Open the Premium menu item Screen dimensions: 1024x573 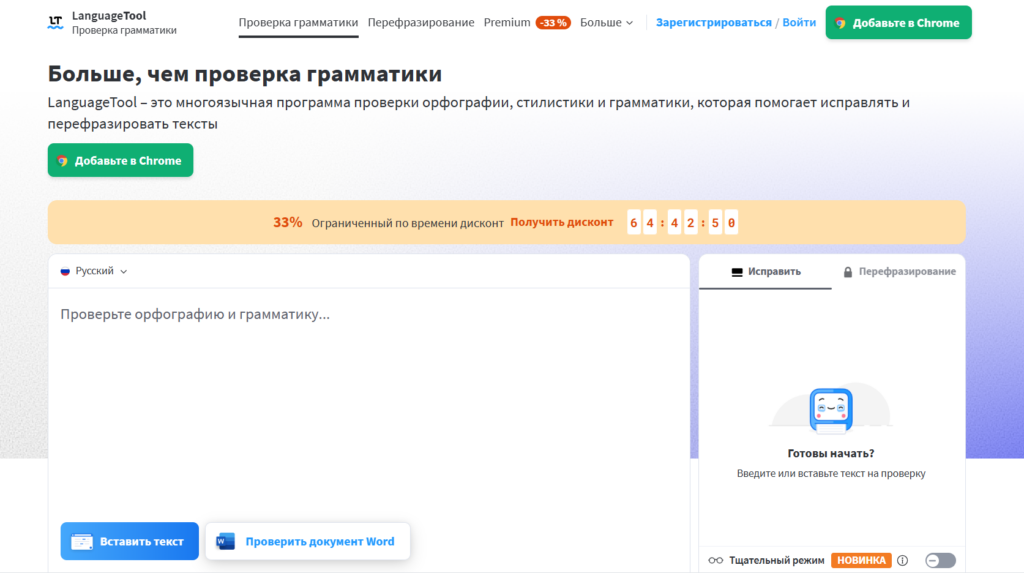tap(507, 22)
